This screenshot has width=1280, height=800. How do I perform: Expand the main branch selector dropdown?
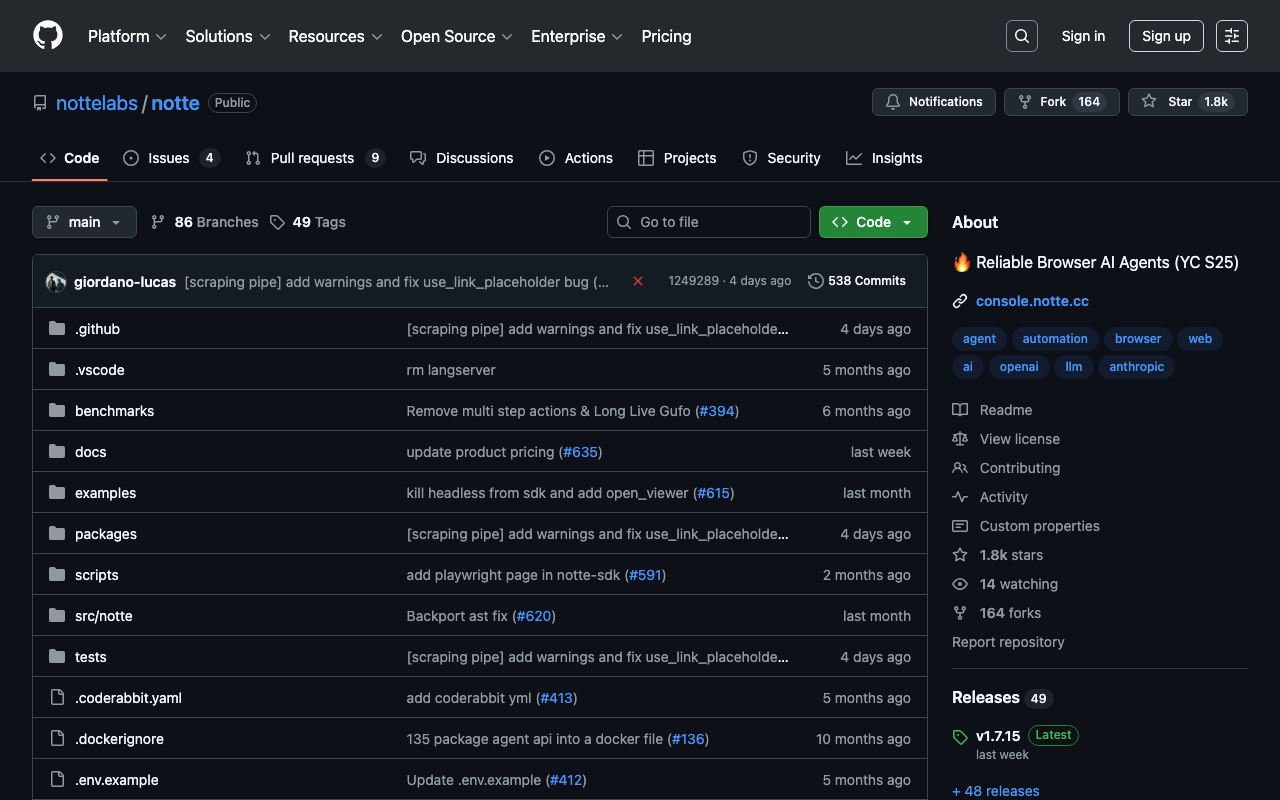coord(84,222)
